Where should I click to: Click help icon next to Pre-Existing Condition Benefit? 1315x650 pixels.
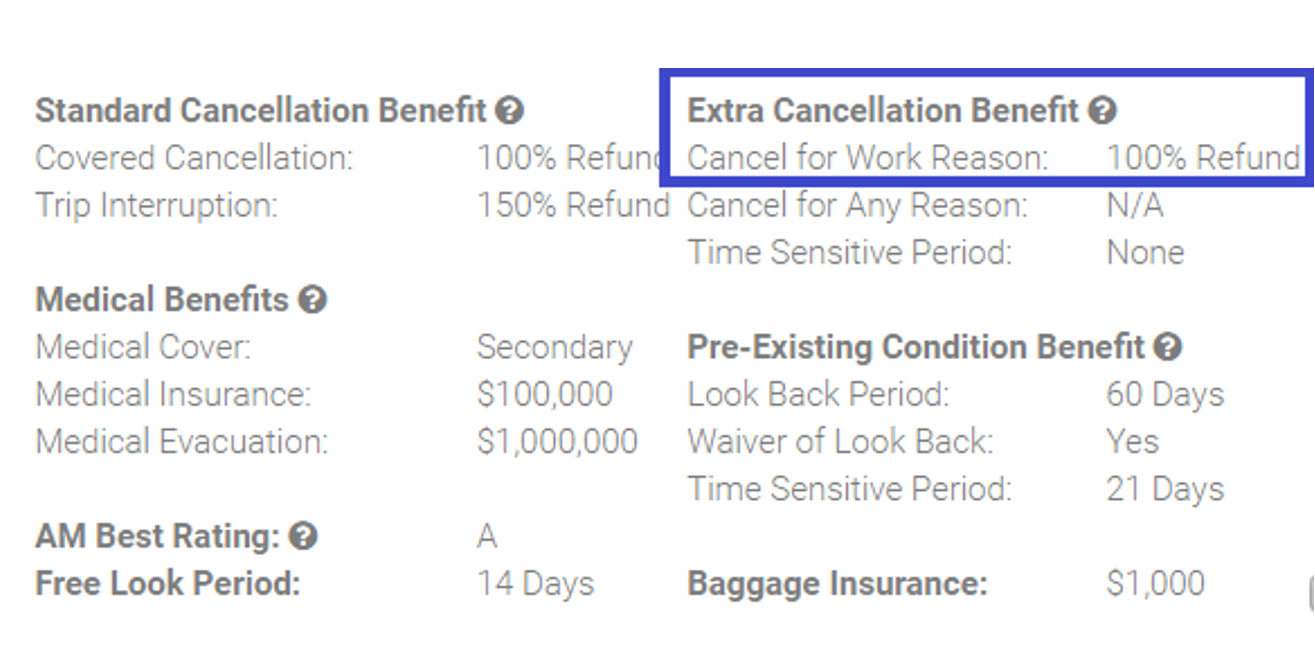[x=1167, y=347]
